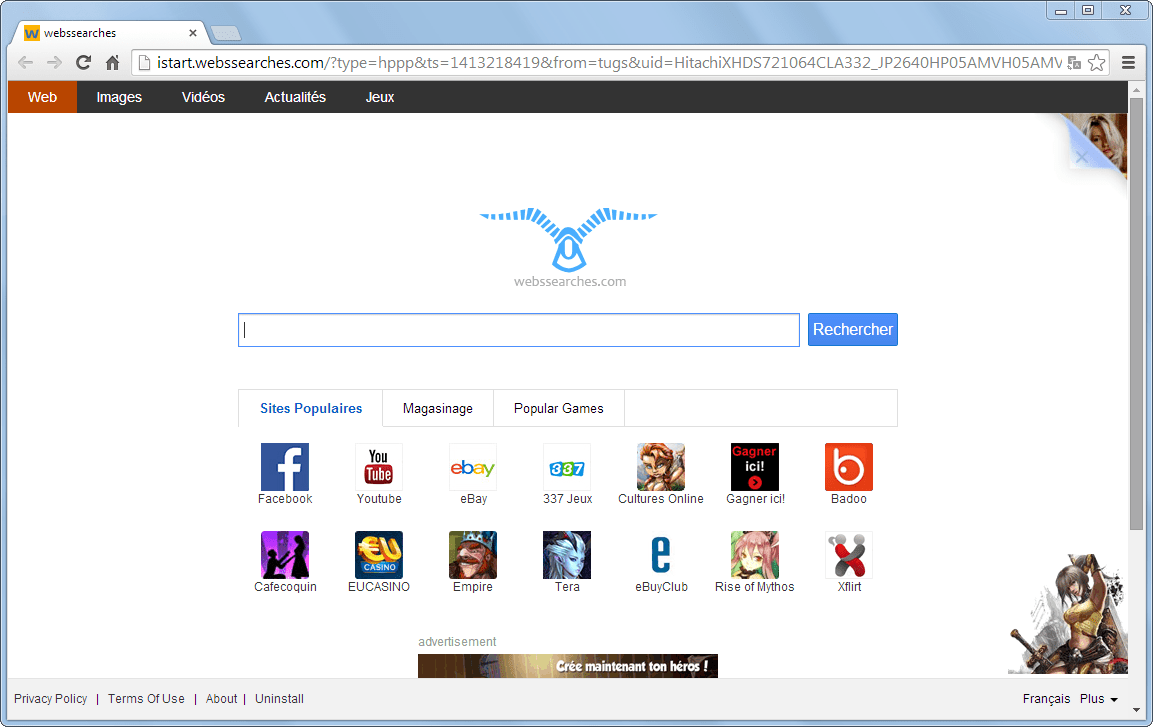
Task: Close the webssearches browser tab
Action: [193, 33]
